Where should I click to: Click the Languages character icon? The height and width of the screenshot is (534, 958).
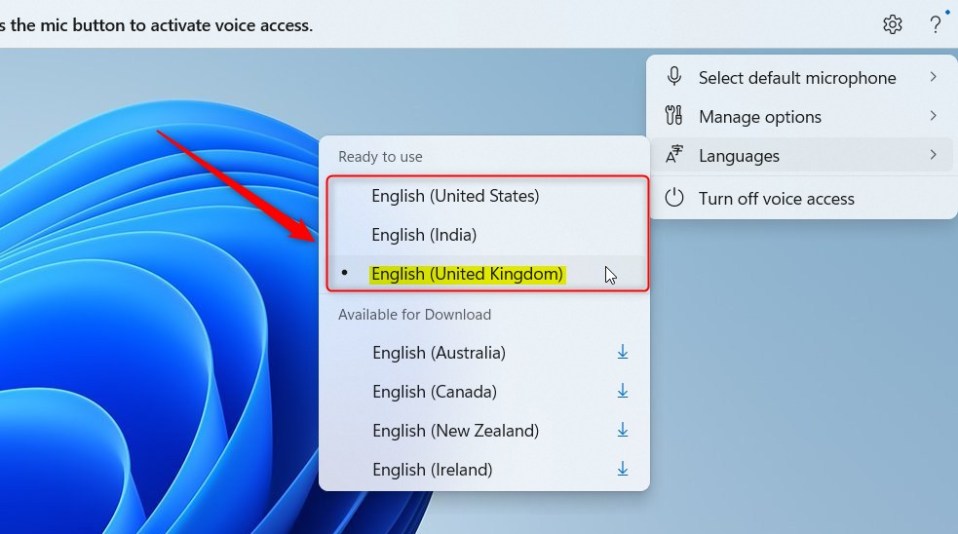674,155
